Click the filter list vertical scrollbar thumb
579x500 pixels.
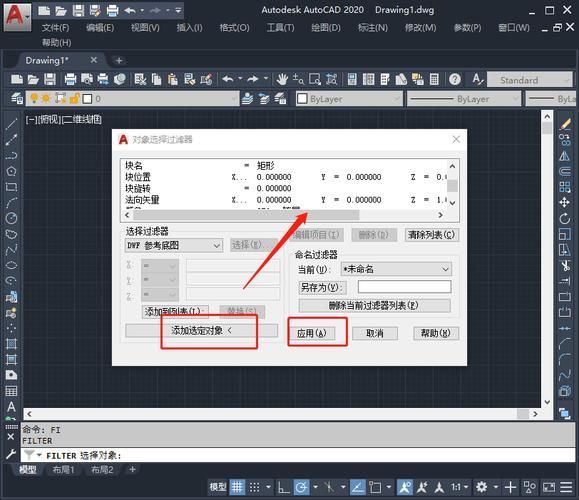tap(452, 185)
